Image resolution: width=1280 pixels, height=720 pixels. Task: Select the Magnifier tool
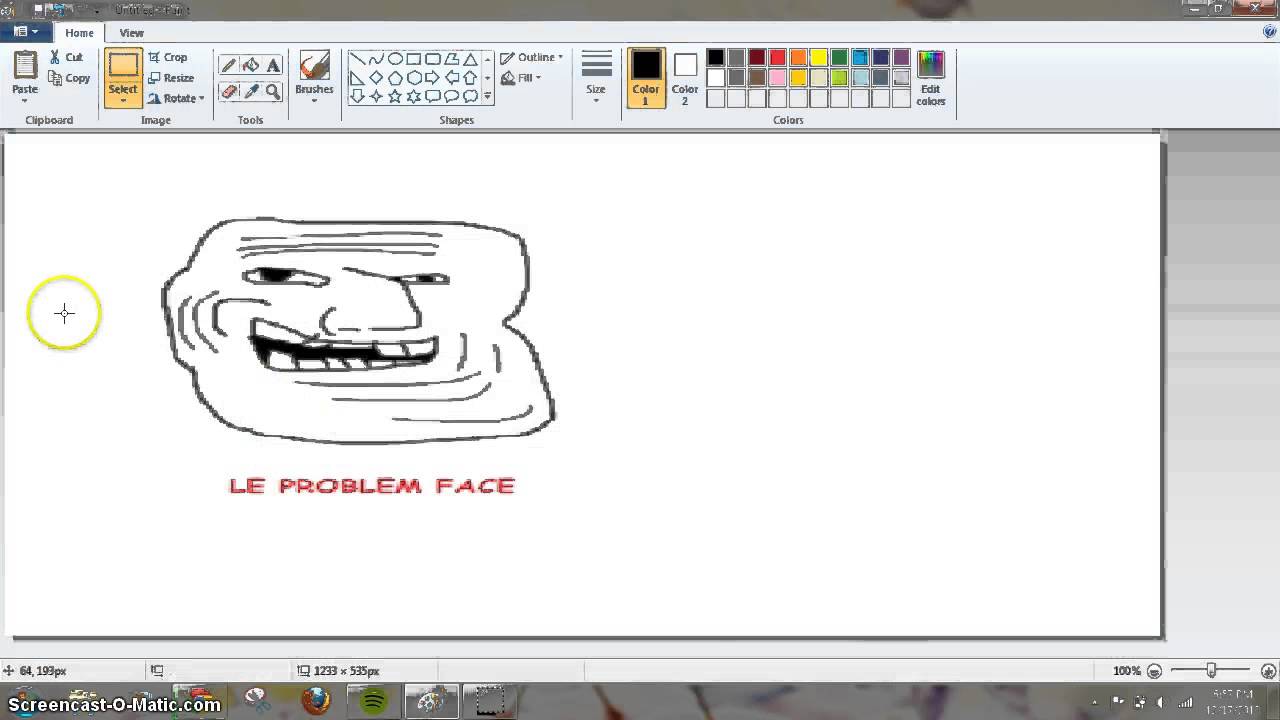tap(273, 92)
